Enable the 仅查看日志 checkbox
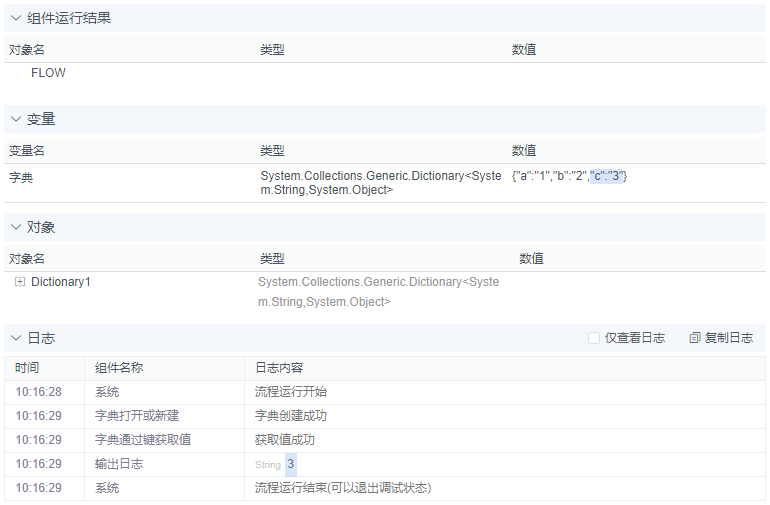 [594, 338]
